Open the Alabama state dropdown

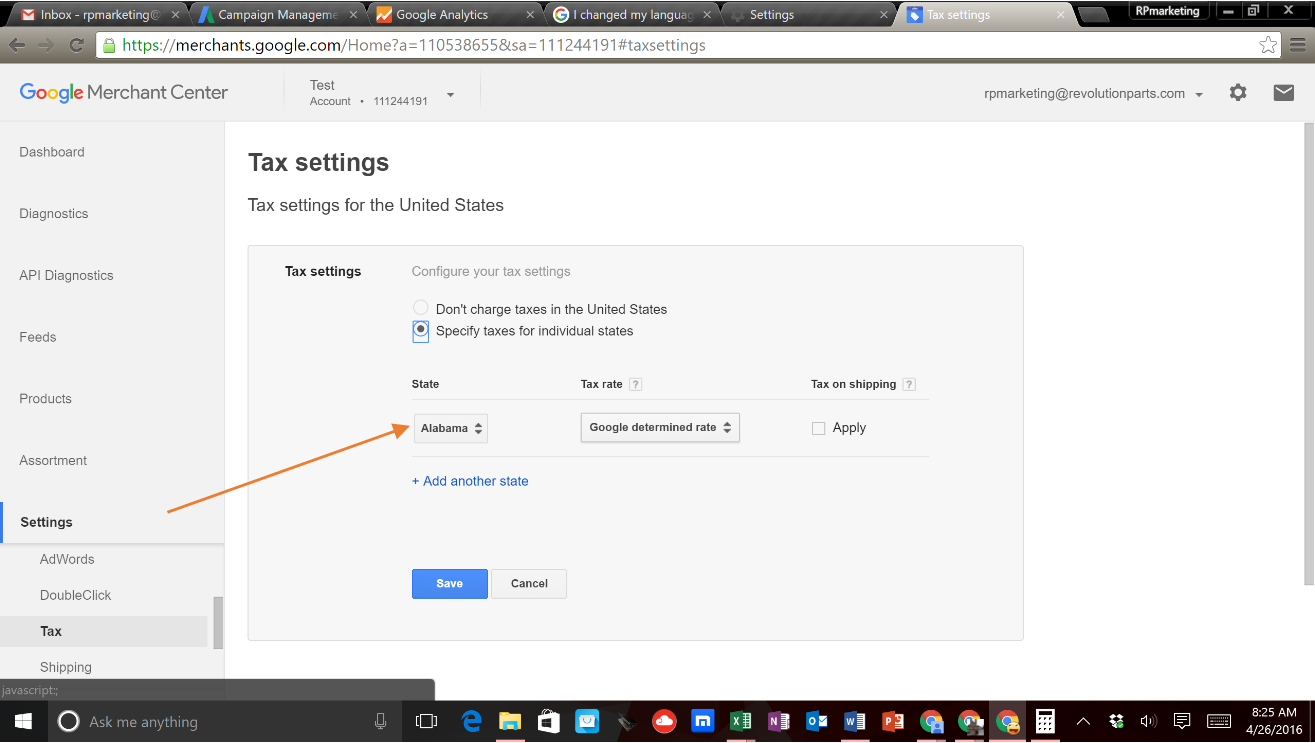pos(450,428)
